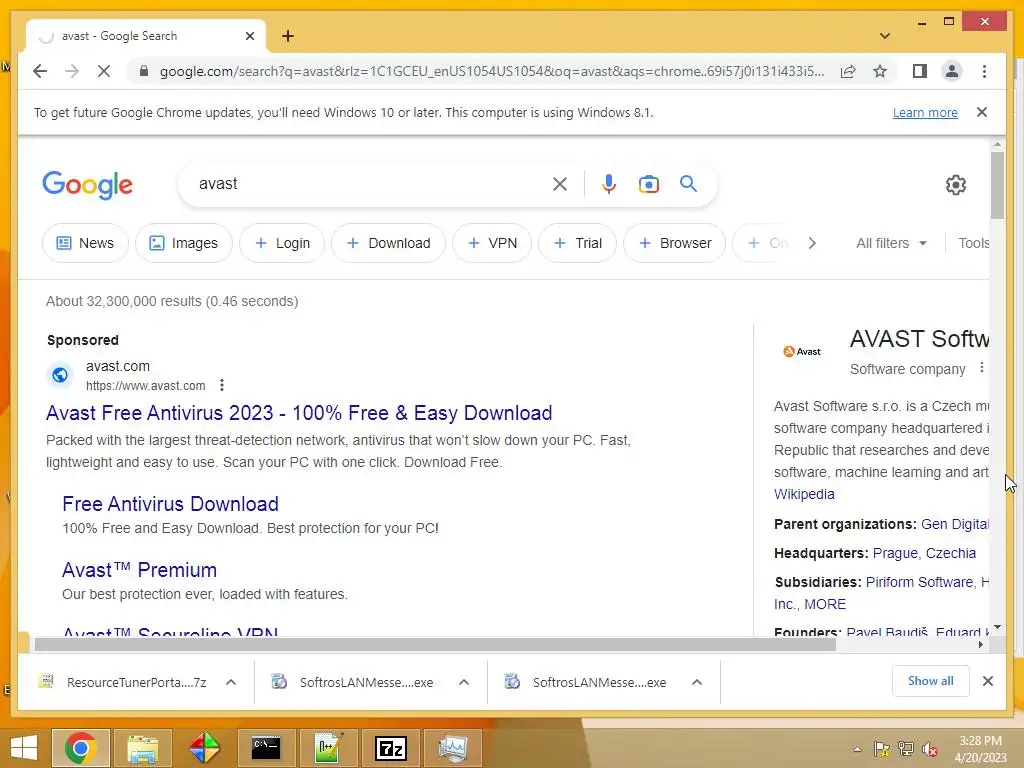This screenshot has height=768, width=1024.
Task: Add the Download search refinement
Action: coord(389,243)
